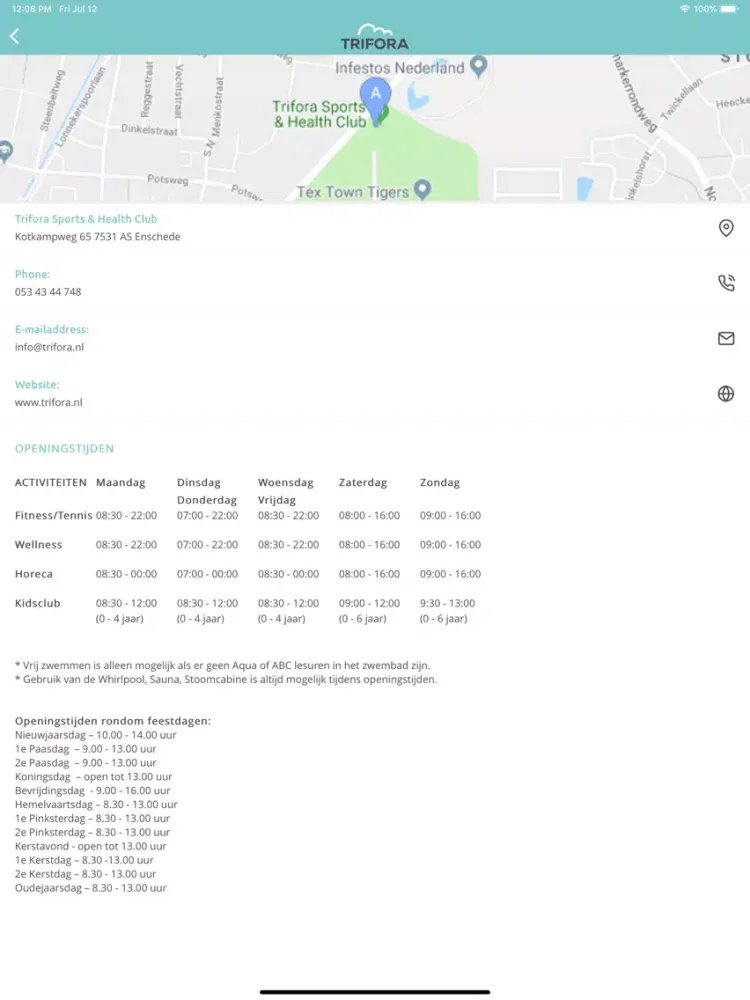This screenshot has height=1000, width=750.
Task: Tap Tex Town Tigers map pin
Action: tap(422, 189)
